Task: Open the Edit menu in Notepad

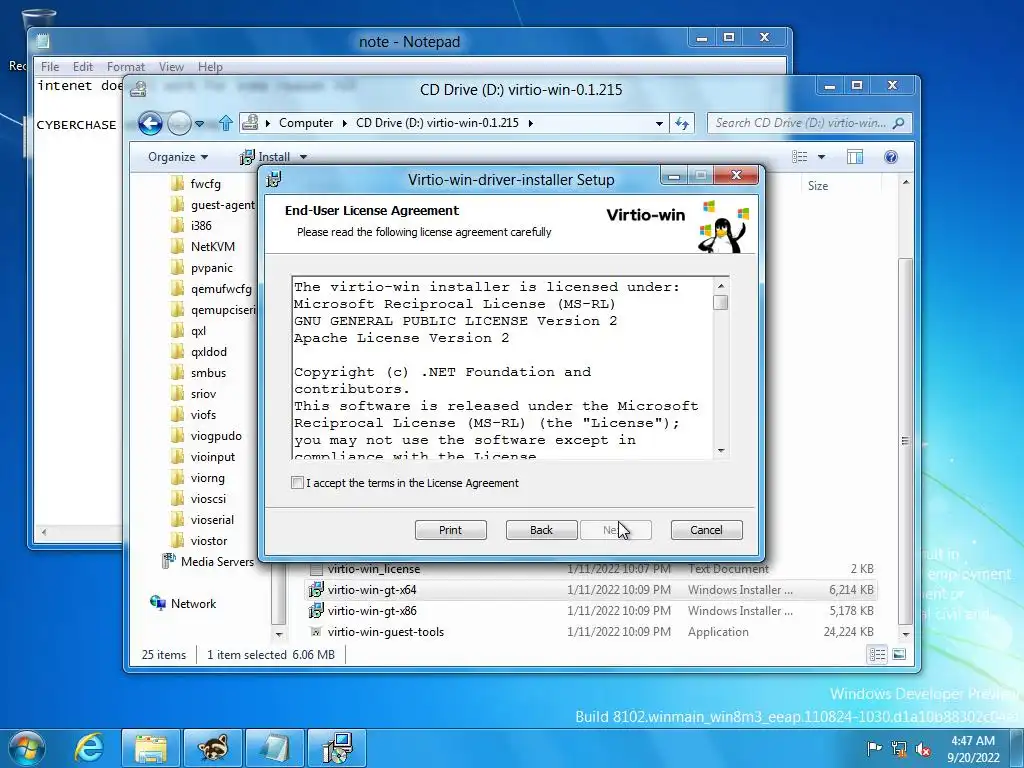Action: tap(82, 67)
